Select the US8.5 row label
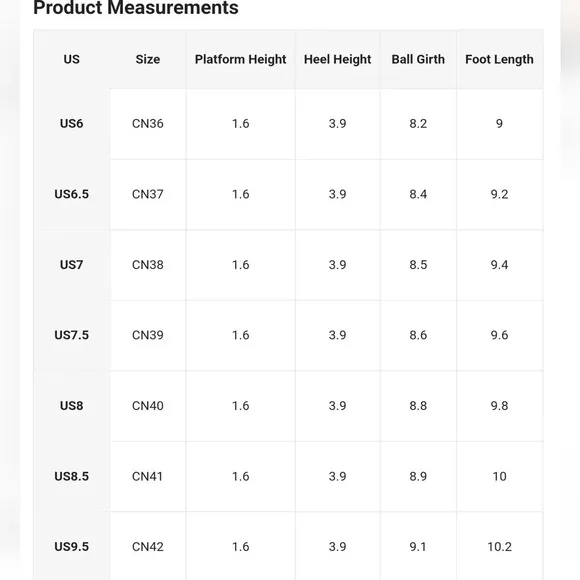The width and height of the screenshot is (580, 580). coord(71,476)
